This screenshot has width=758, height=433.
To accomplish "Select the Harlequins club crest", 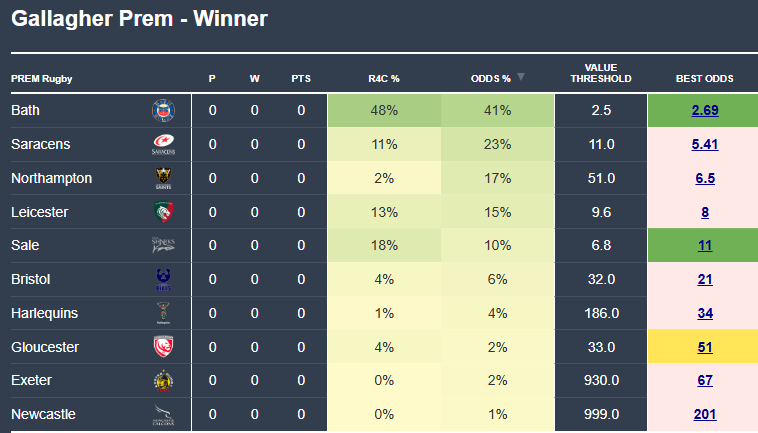I will 163,313.
